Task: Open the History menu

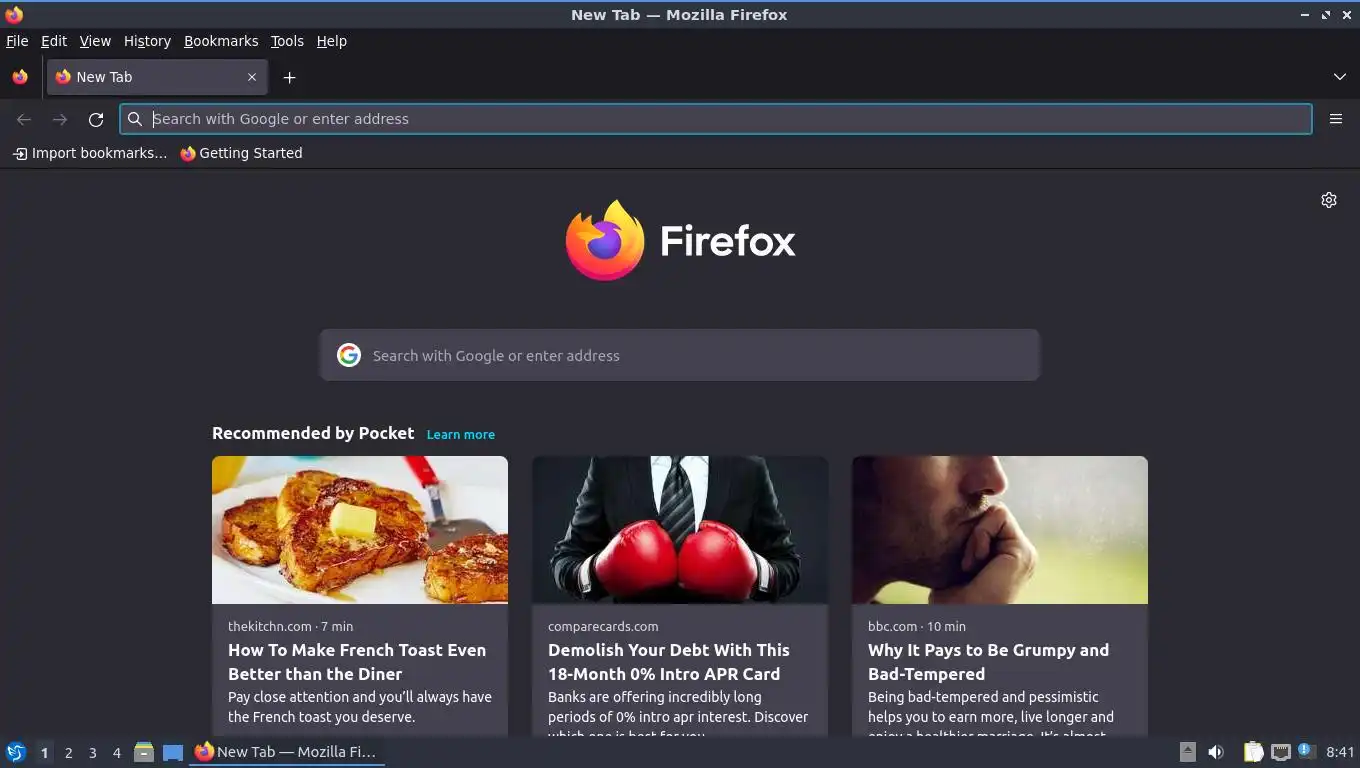Action: [x=147, y=41]
